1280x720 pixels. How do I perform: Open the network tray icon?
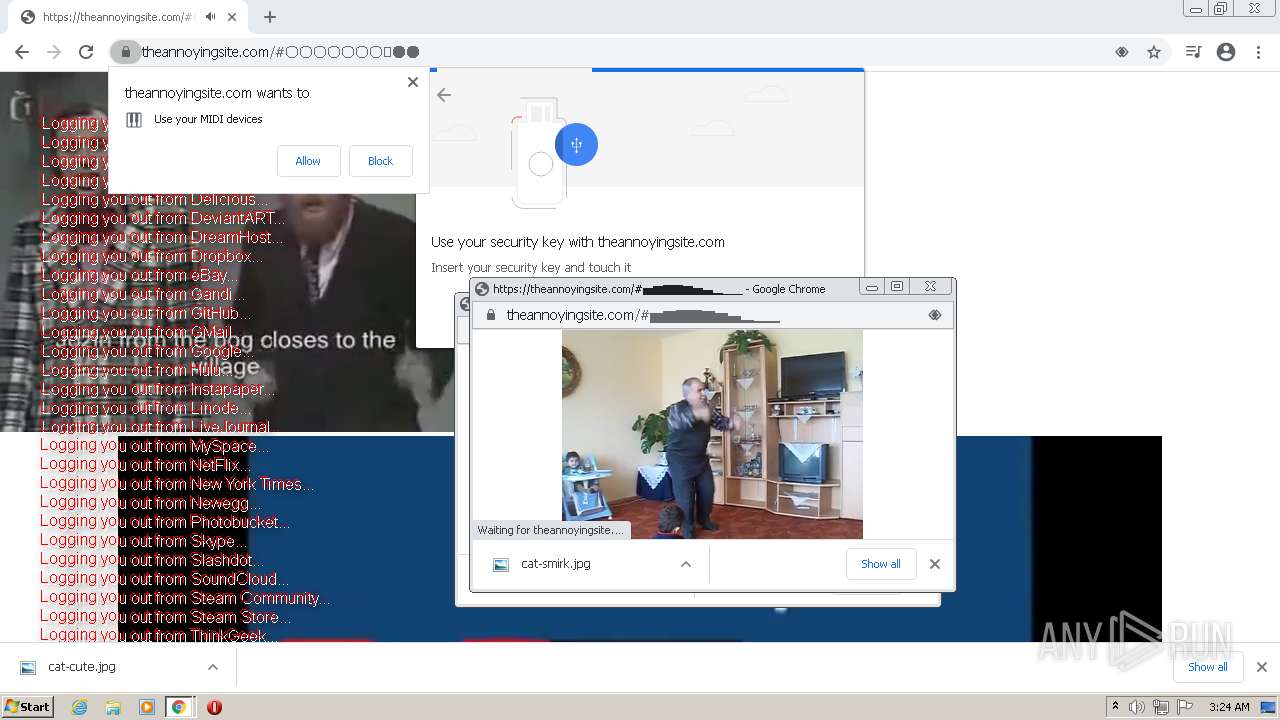click(1161, 707)
